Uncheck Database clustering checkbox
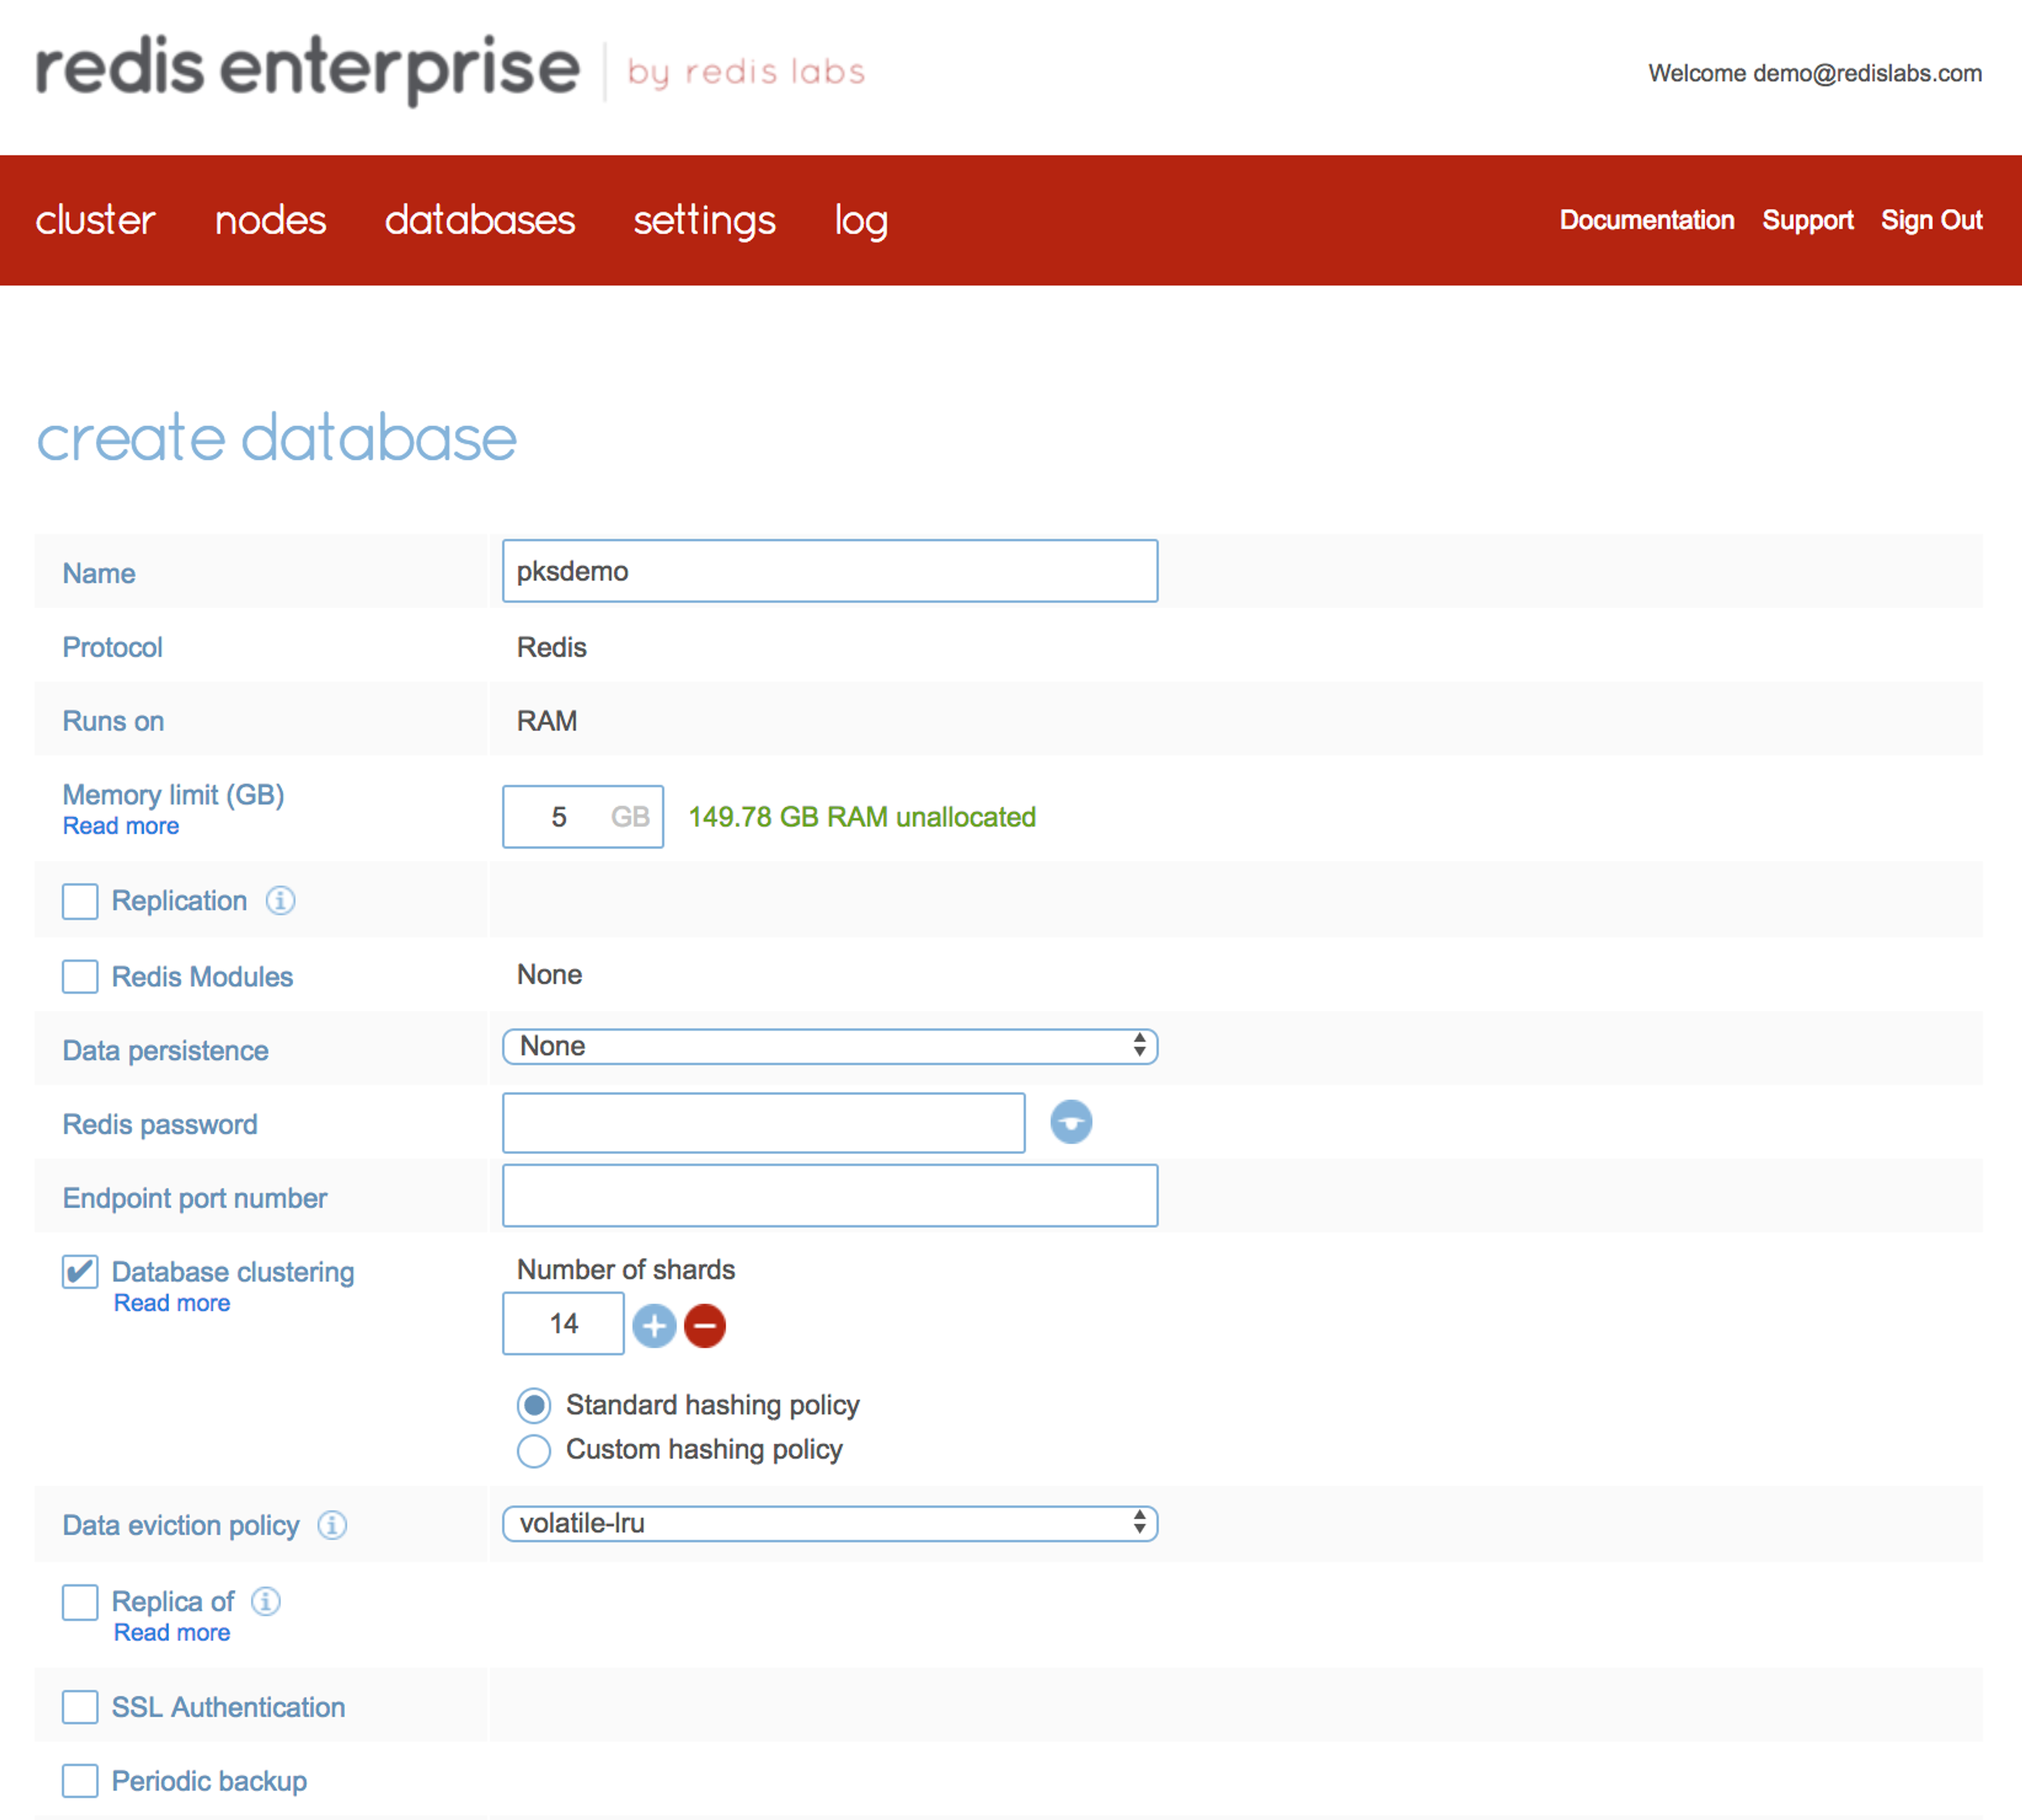Image resolution: width=2022 pixels, height=1820 pixels. coord(80,1272)
